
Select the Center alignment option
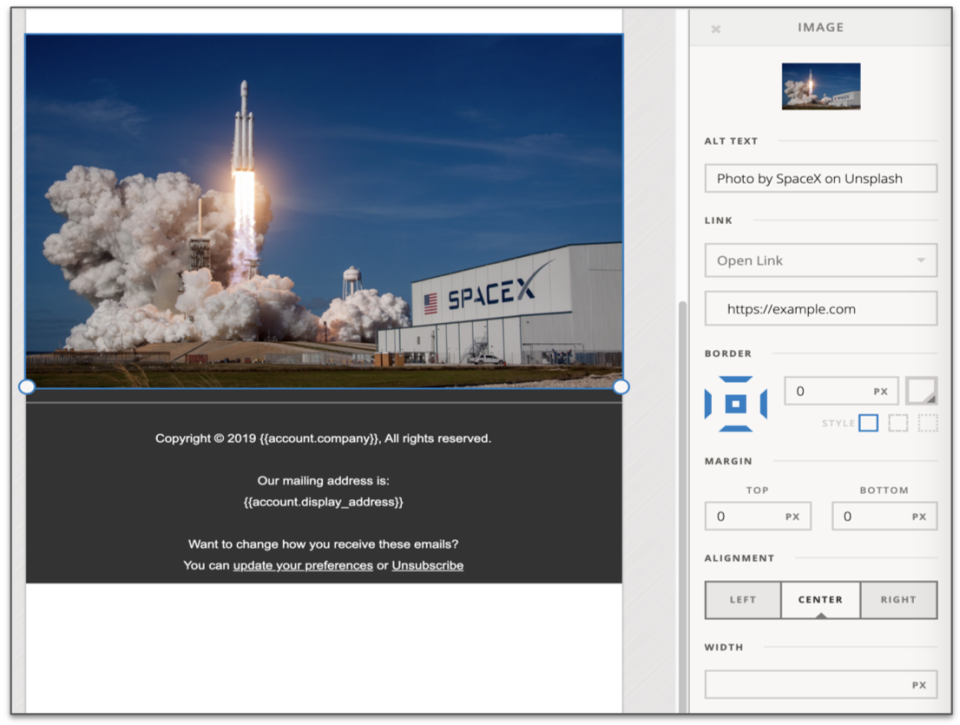point(820,599)
